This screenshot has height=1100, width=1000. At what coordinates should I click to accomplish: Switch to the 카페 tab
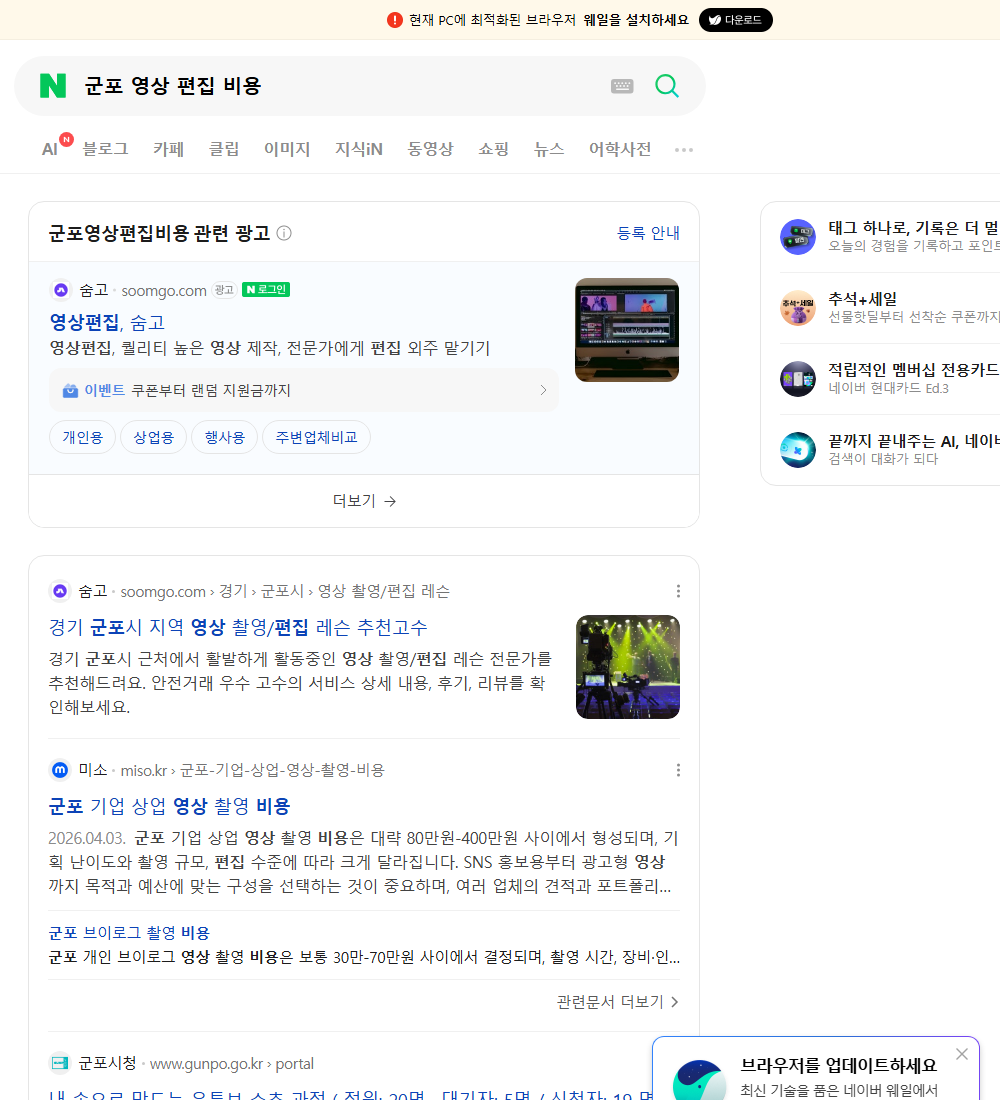168,149
